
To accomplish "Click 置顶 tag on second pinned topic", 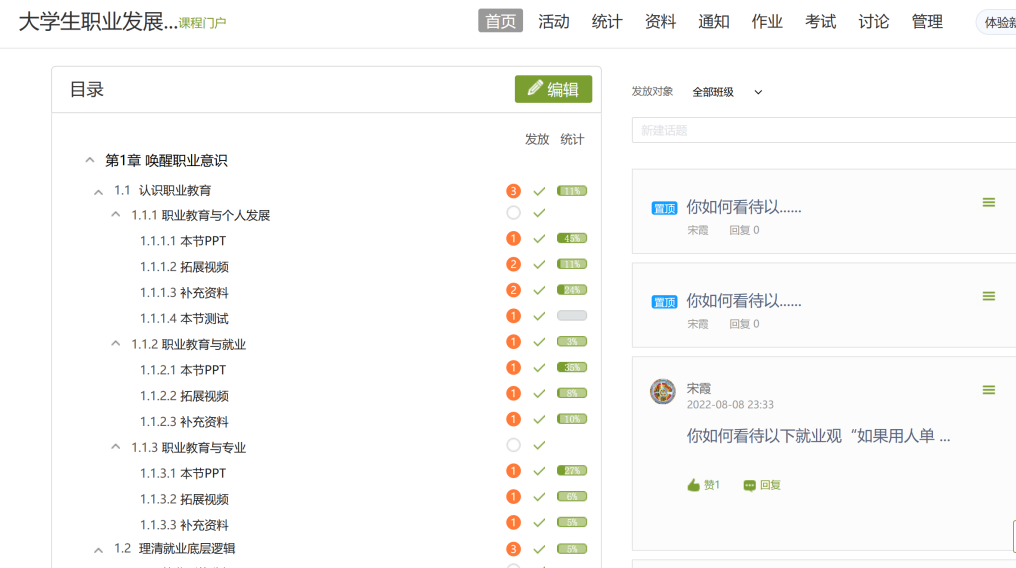I will 664,302.
